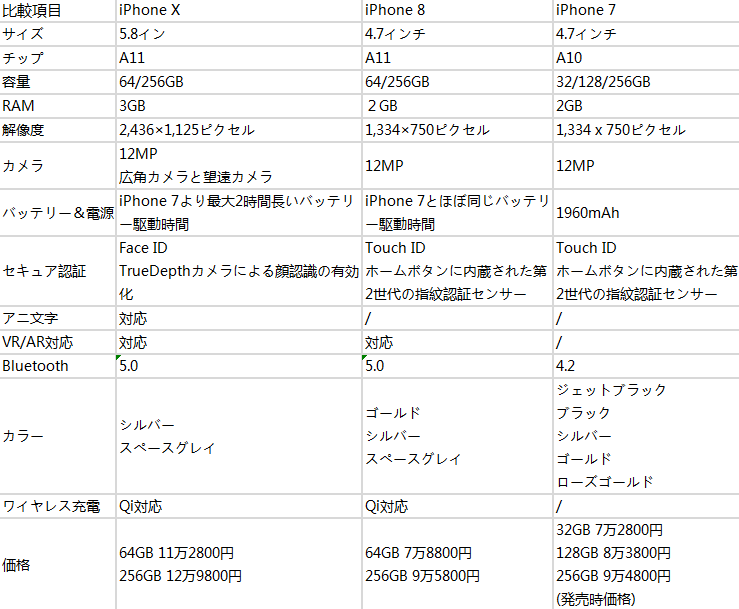
Task: Select the 1960mAh battery cell
Action: [646, 213]
